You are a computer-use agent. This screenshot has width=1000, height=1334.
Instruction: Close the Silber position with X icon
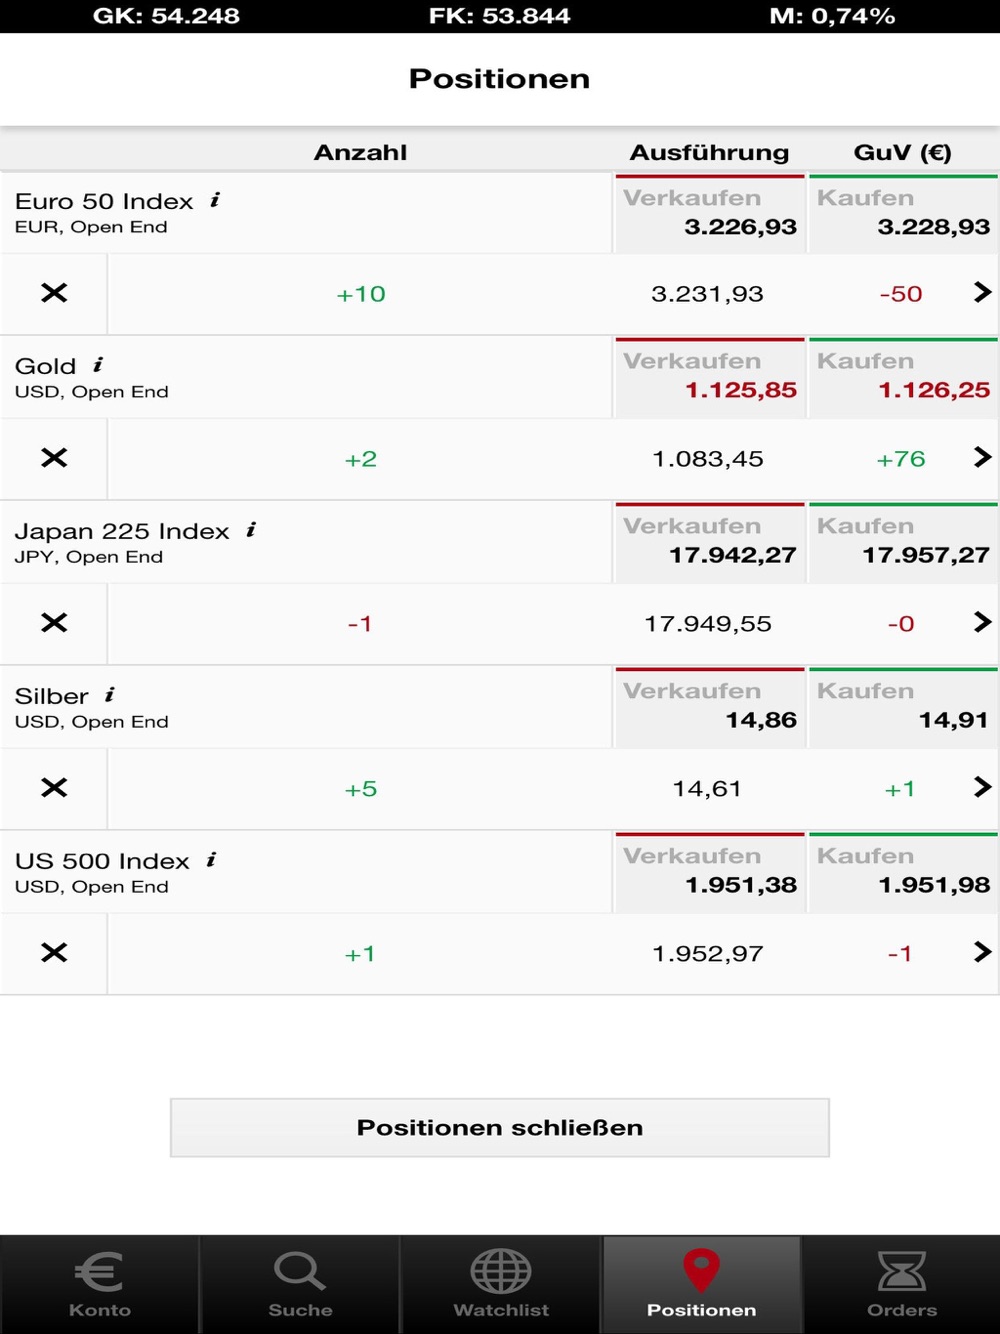(54, 788)
